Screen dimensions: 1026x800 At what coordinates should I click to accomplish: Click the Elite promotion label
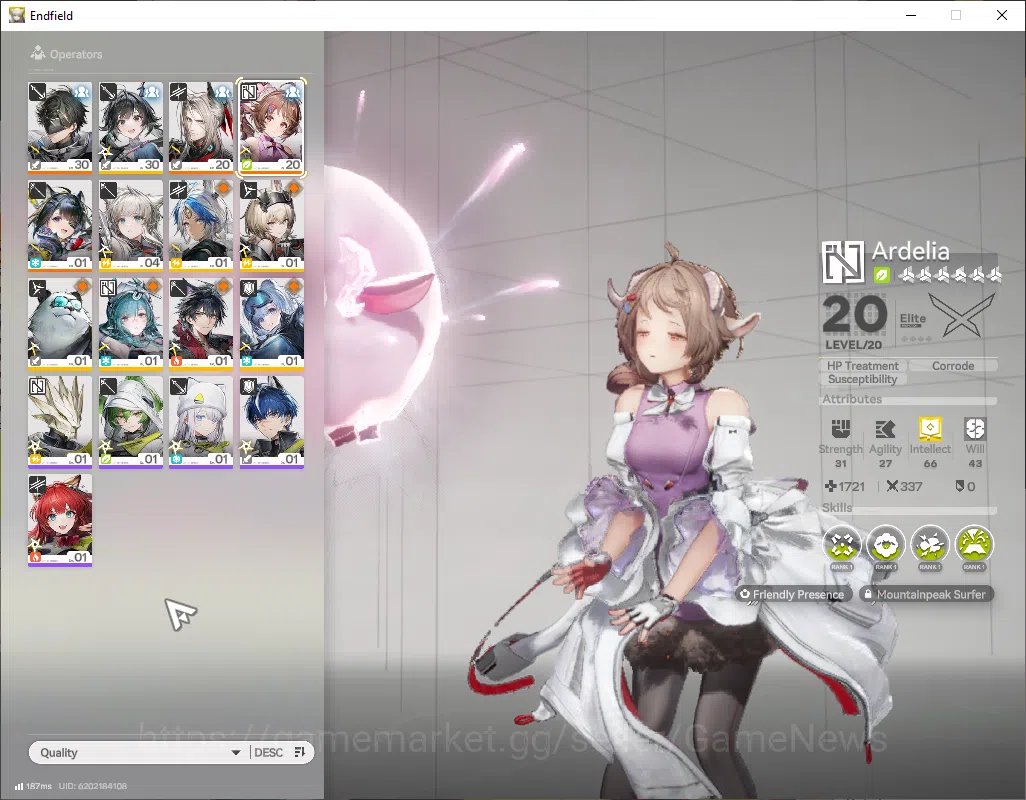coord(912,319)
